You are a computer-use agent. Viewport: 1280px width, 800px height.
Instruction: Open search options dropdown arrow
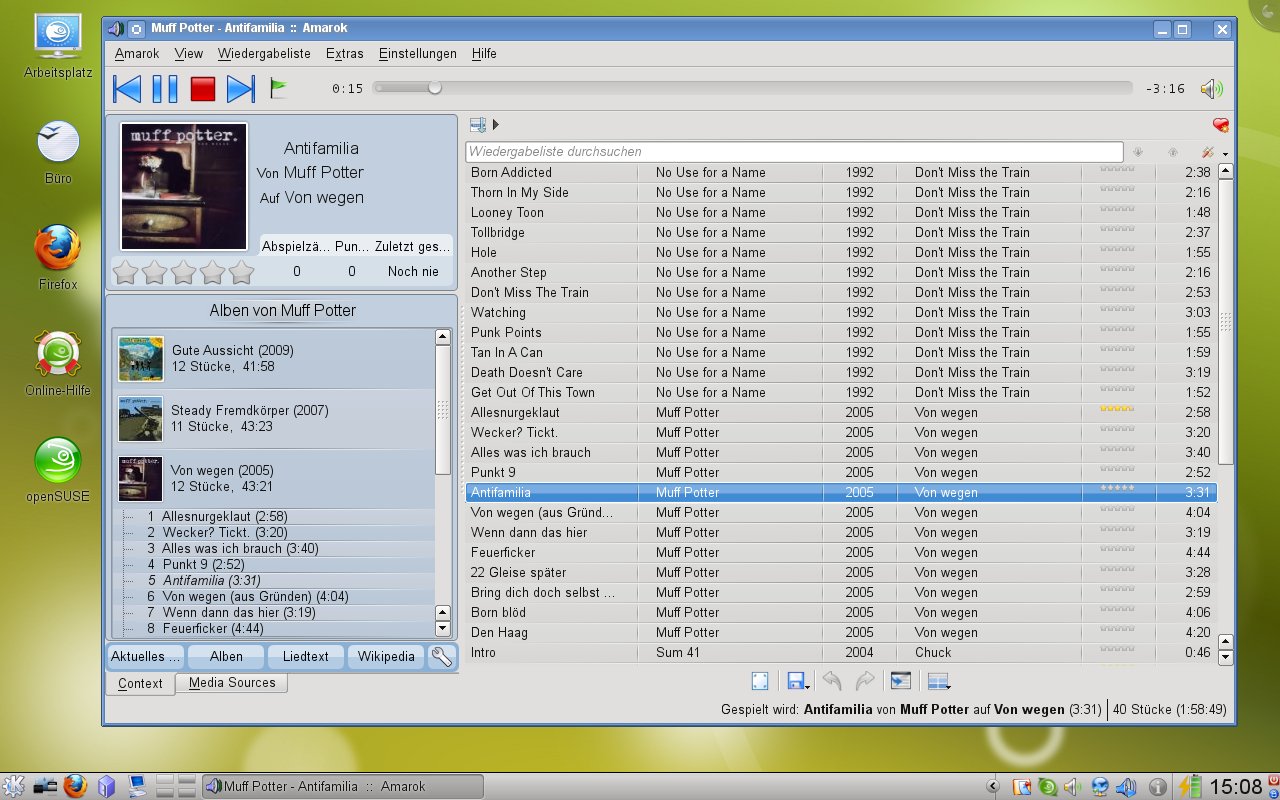click(x=1226, y=154)
